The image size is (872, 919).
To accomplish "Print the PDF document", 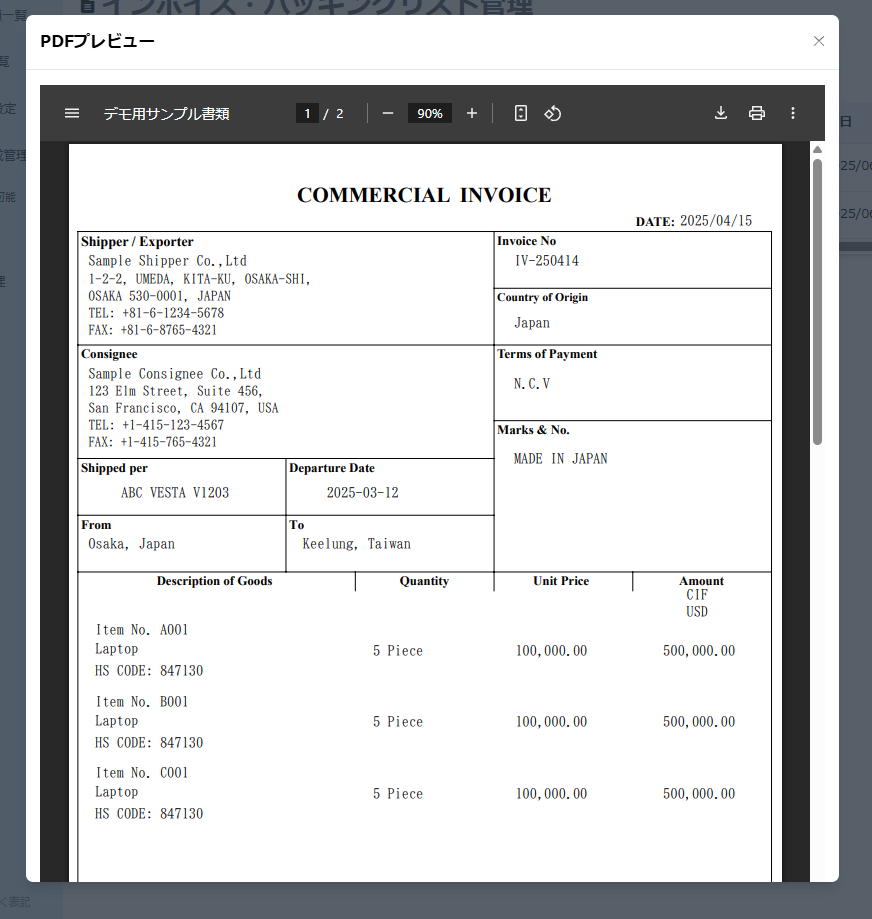I will (757, 113).
